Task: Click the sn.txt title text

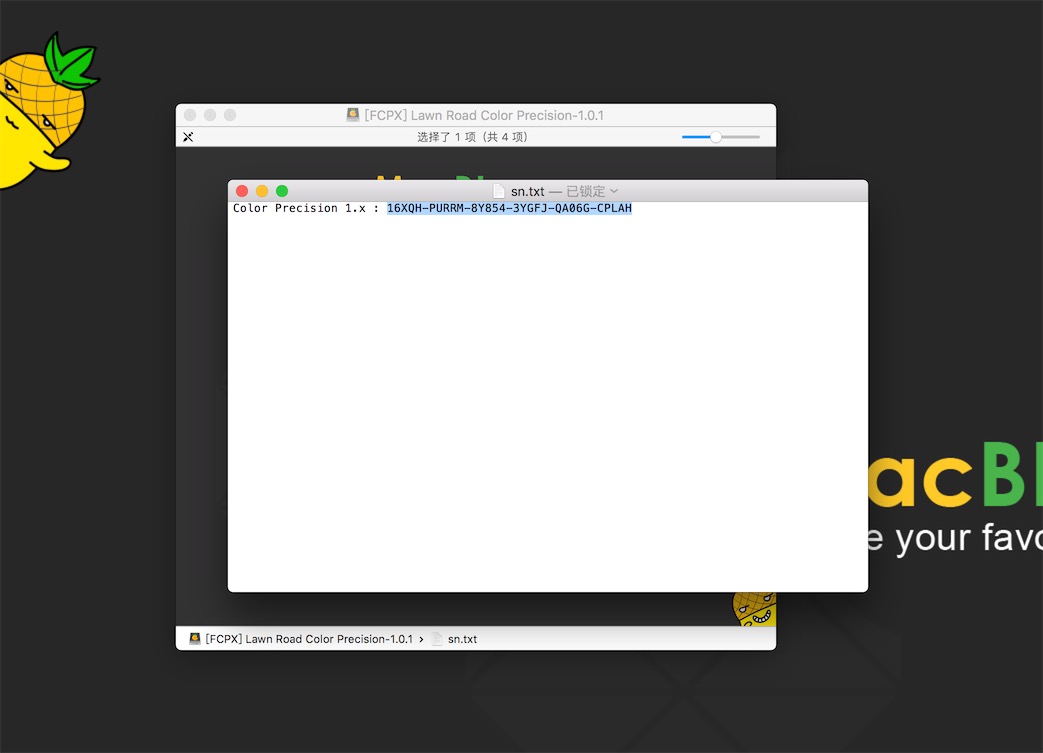Action: click(x=527, y=192)
